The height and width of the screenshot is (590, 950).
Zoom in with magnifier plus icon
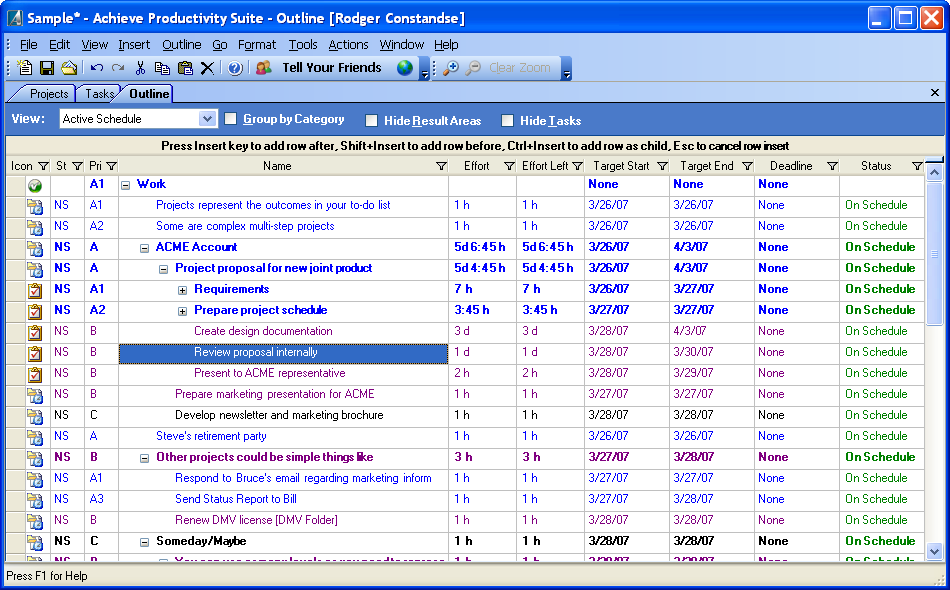pyautogui.click(x=450, y=68)
